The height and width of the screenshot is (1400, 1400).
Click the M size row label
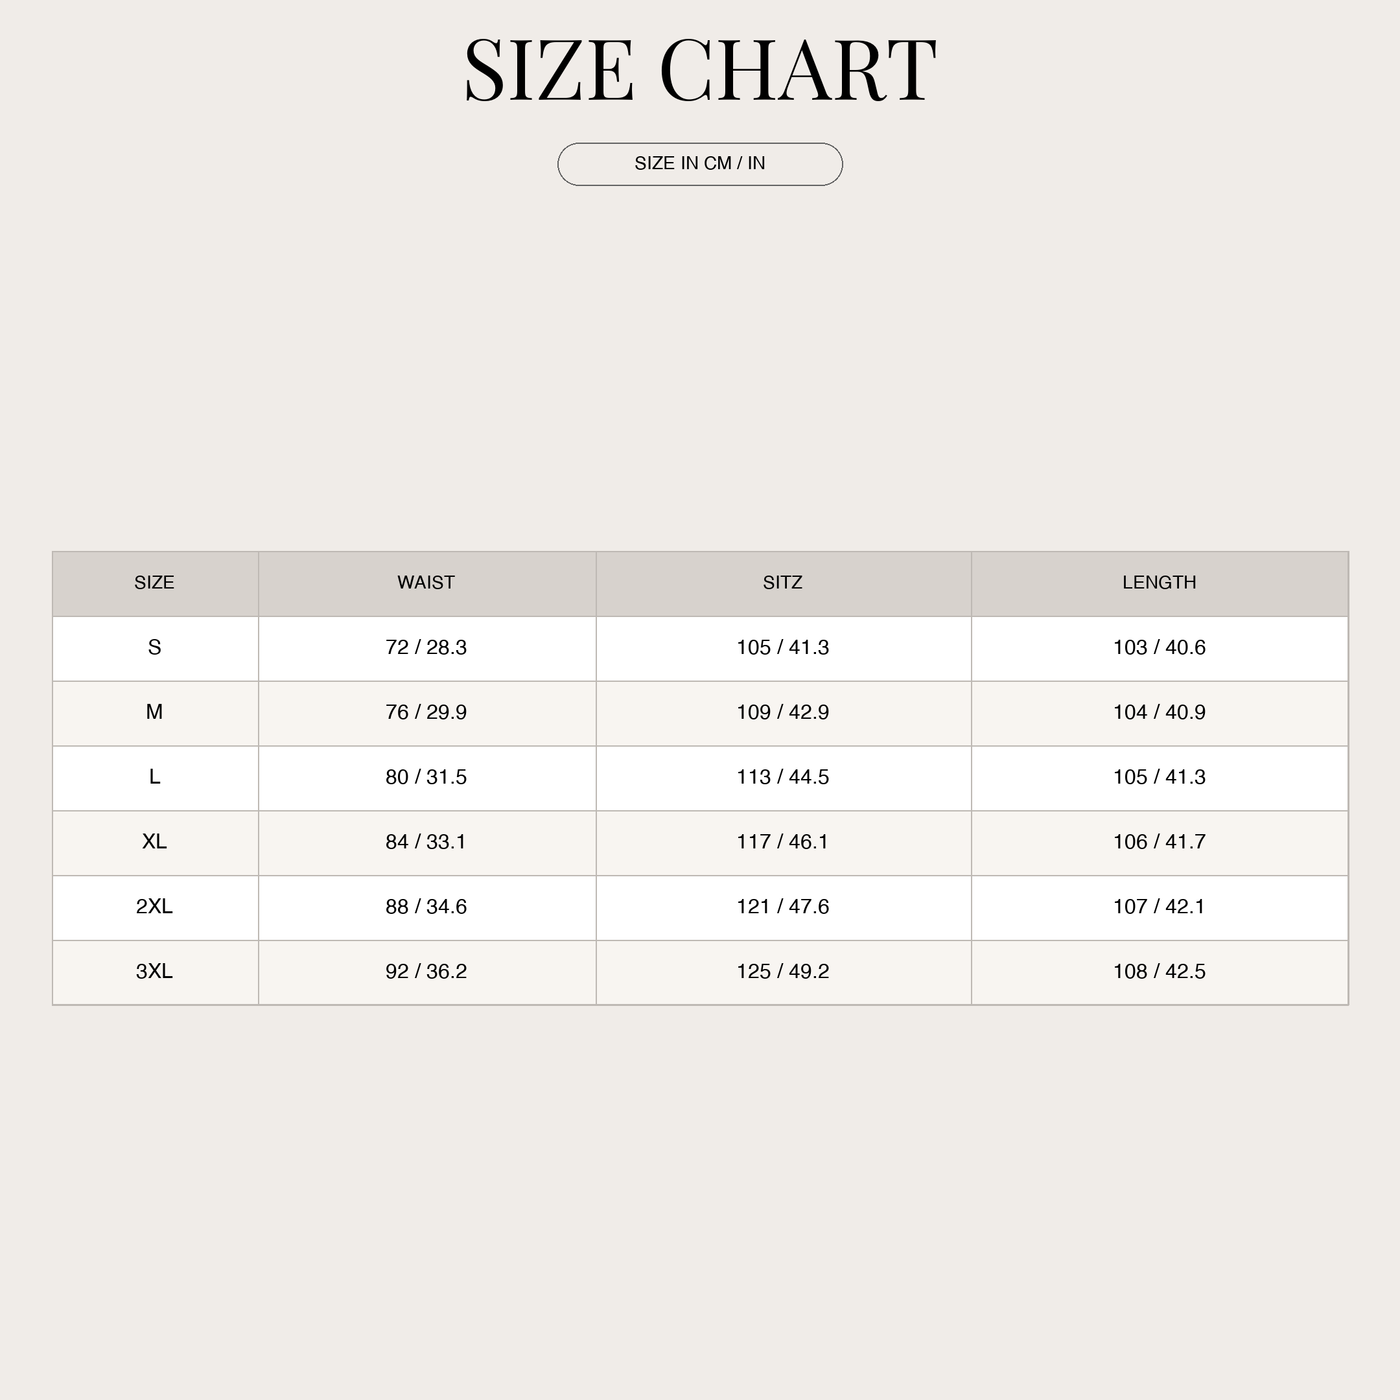(154, 712)
